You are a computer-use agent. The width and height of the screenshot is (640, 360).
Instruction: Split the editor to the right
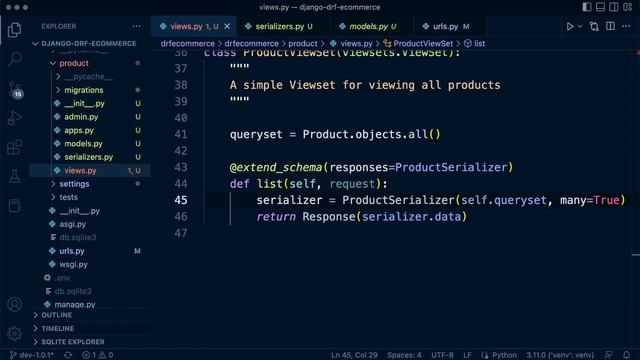pyautogui.click(x=610, y=27)
